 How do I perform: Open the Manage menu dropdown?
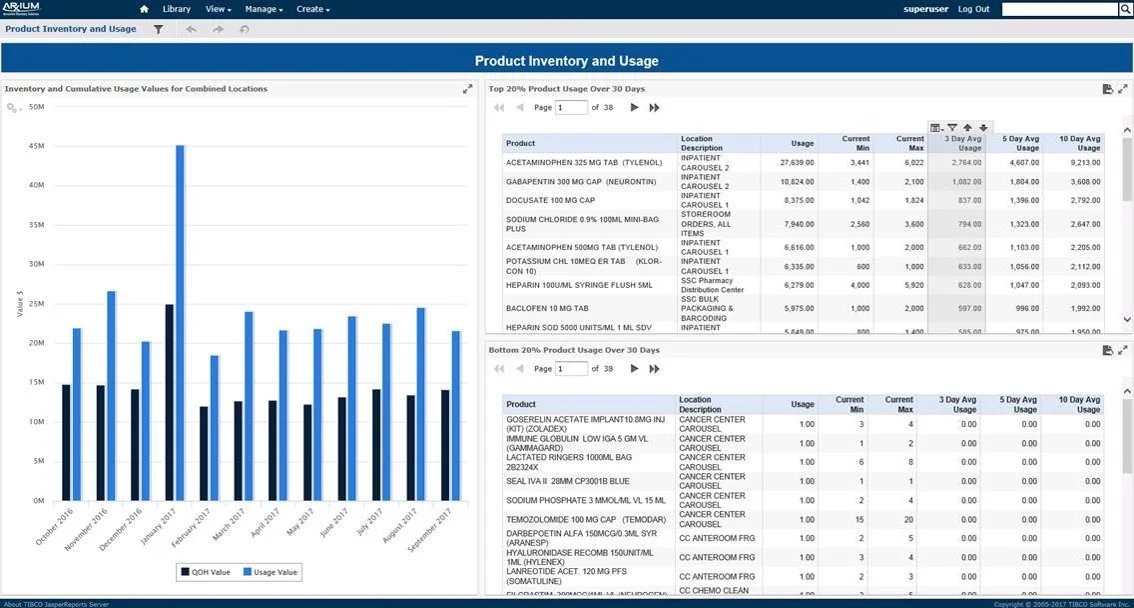(262, 9)
